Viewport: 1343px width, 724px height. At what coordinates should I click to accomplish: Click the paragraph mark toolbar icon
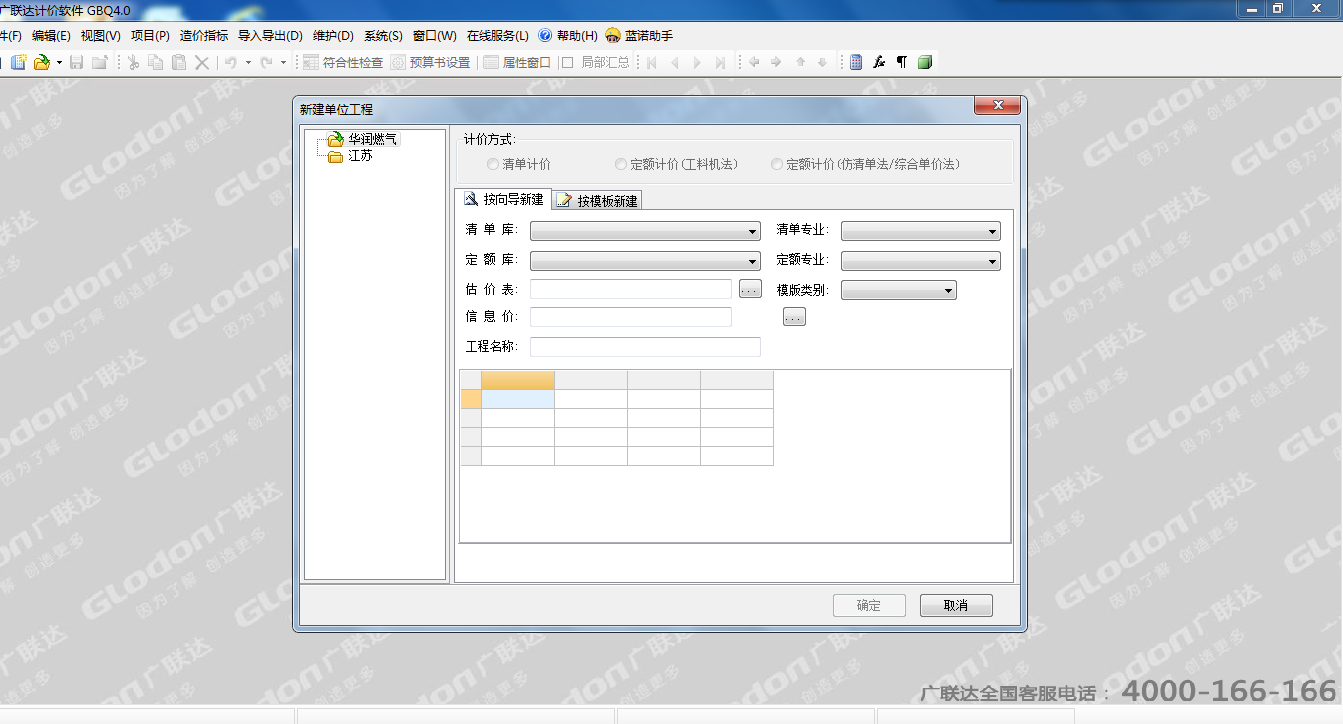click(902, 62)
